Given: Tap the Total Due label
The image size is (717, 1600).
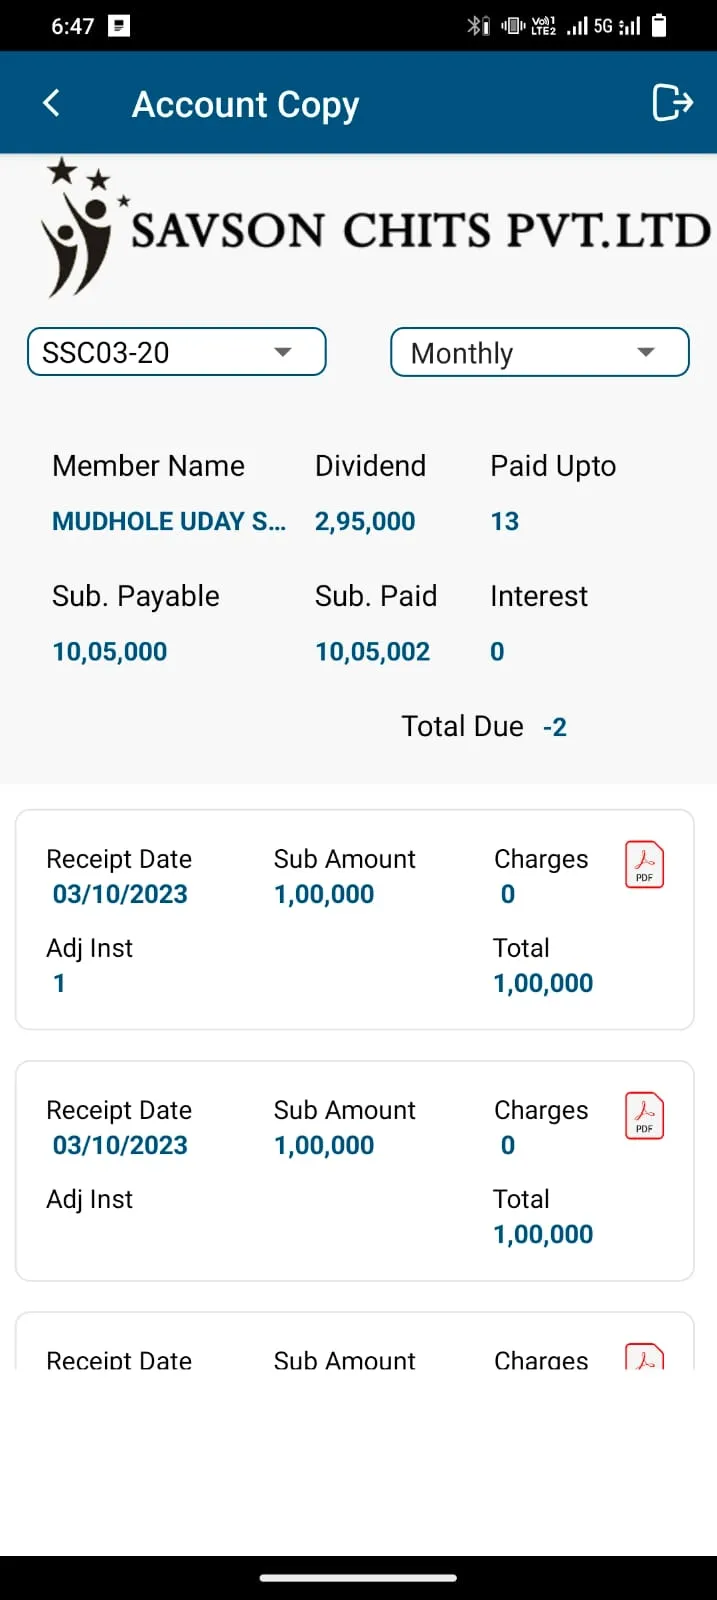Looking at the screenshot, I should click(462, 726).
